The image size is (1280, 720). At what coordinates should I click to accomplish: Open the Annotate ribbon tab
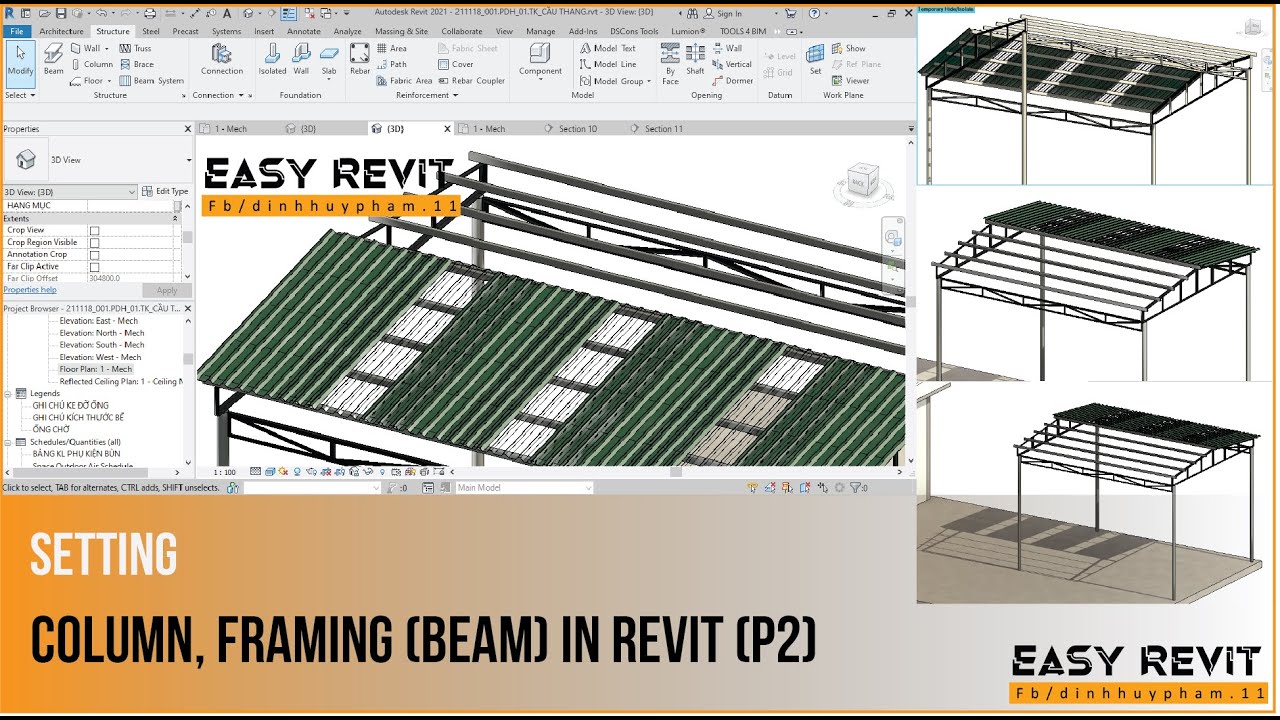304,31
